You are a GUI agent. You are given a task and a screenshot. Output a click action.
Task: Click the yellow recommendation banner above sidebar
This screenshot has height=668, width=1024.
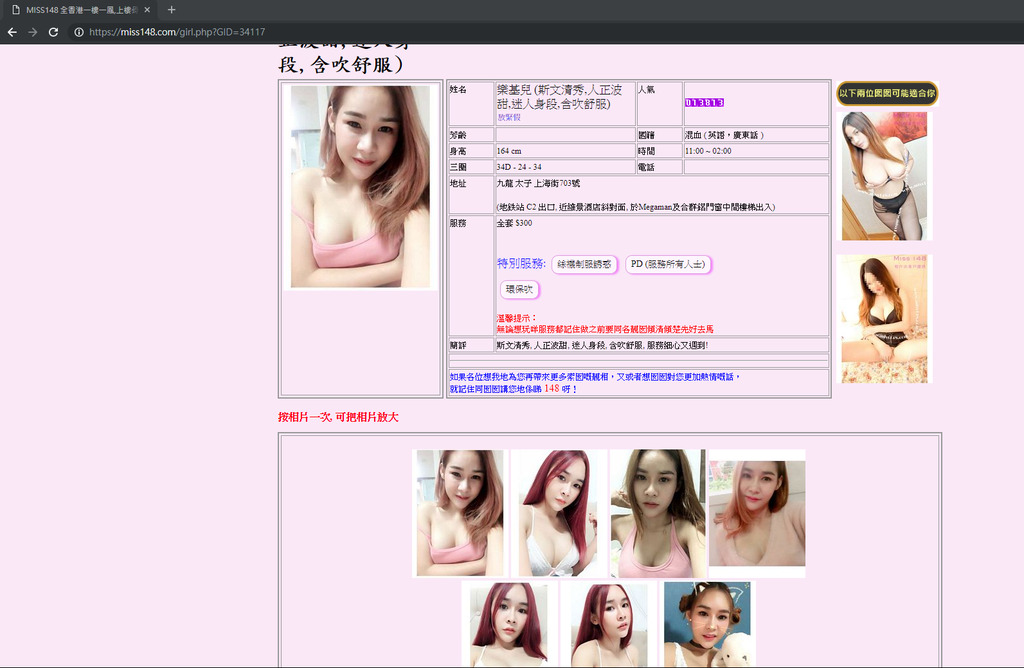click(886, 93)
